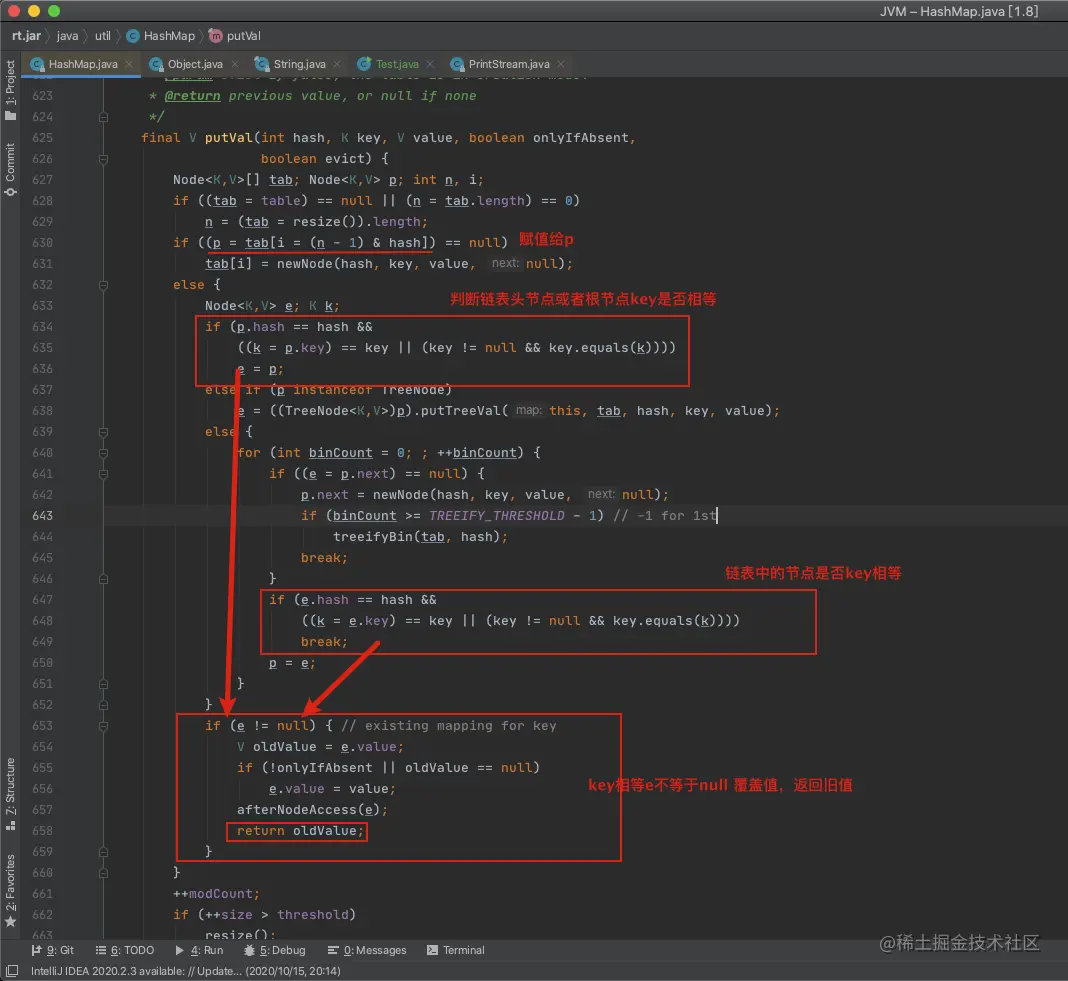The width and height of the screenshot is (1068, 981).
Task: Click the putVal method name in declaration
Action: point(229,138)
